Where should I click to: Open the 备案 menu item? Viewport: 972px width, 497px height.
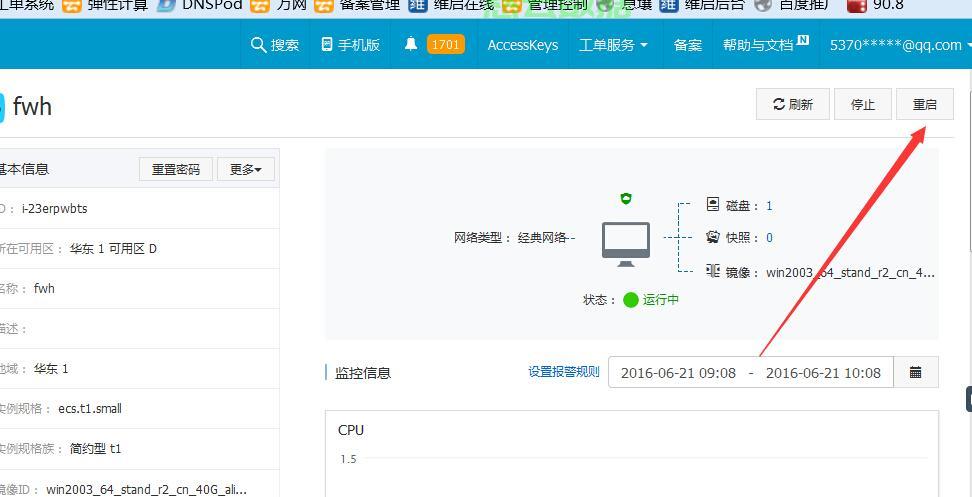[687, 45]
